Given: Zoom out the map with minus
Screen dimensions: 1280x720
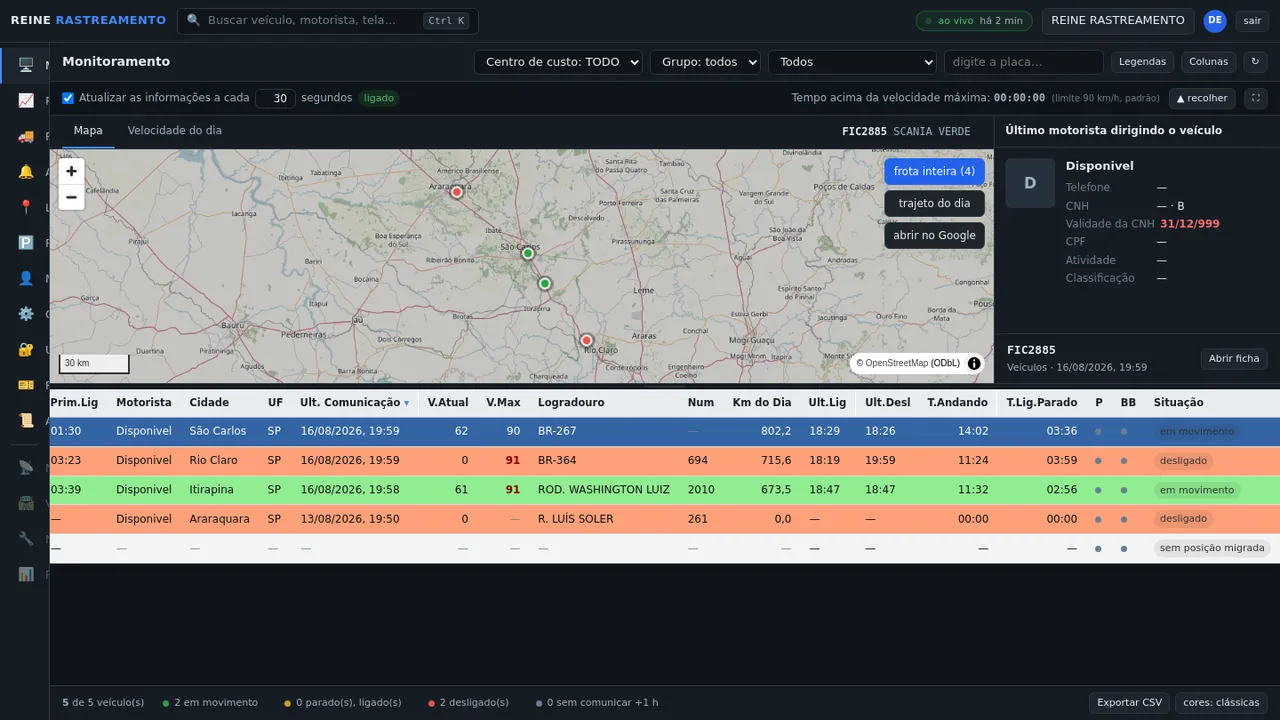Looking at the screenshot, I should click(71, 197).
